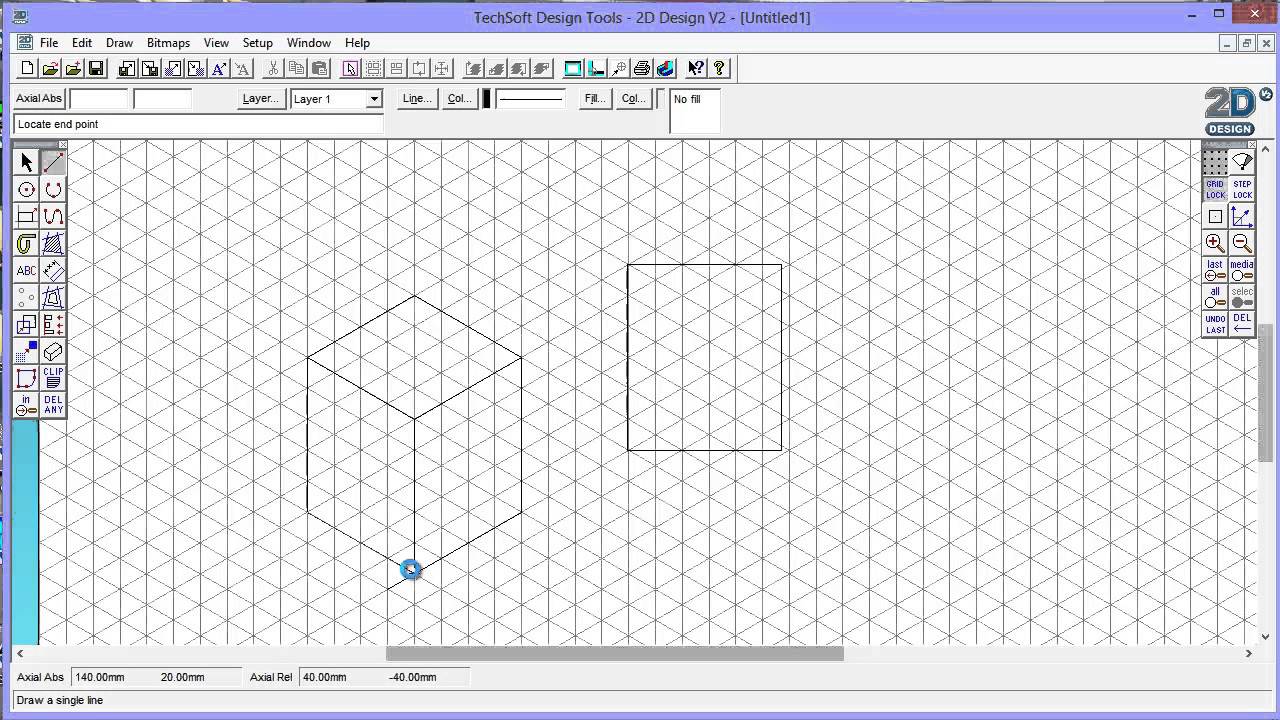This screenshot has height=720, width=1280.
Task: Select the 3D box tool
Action: tap(53, 351)
